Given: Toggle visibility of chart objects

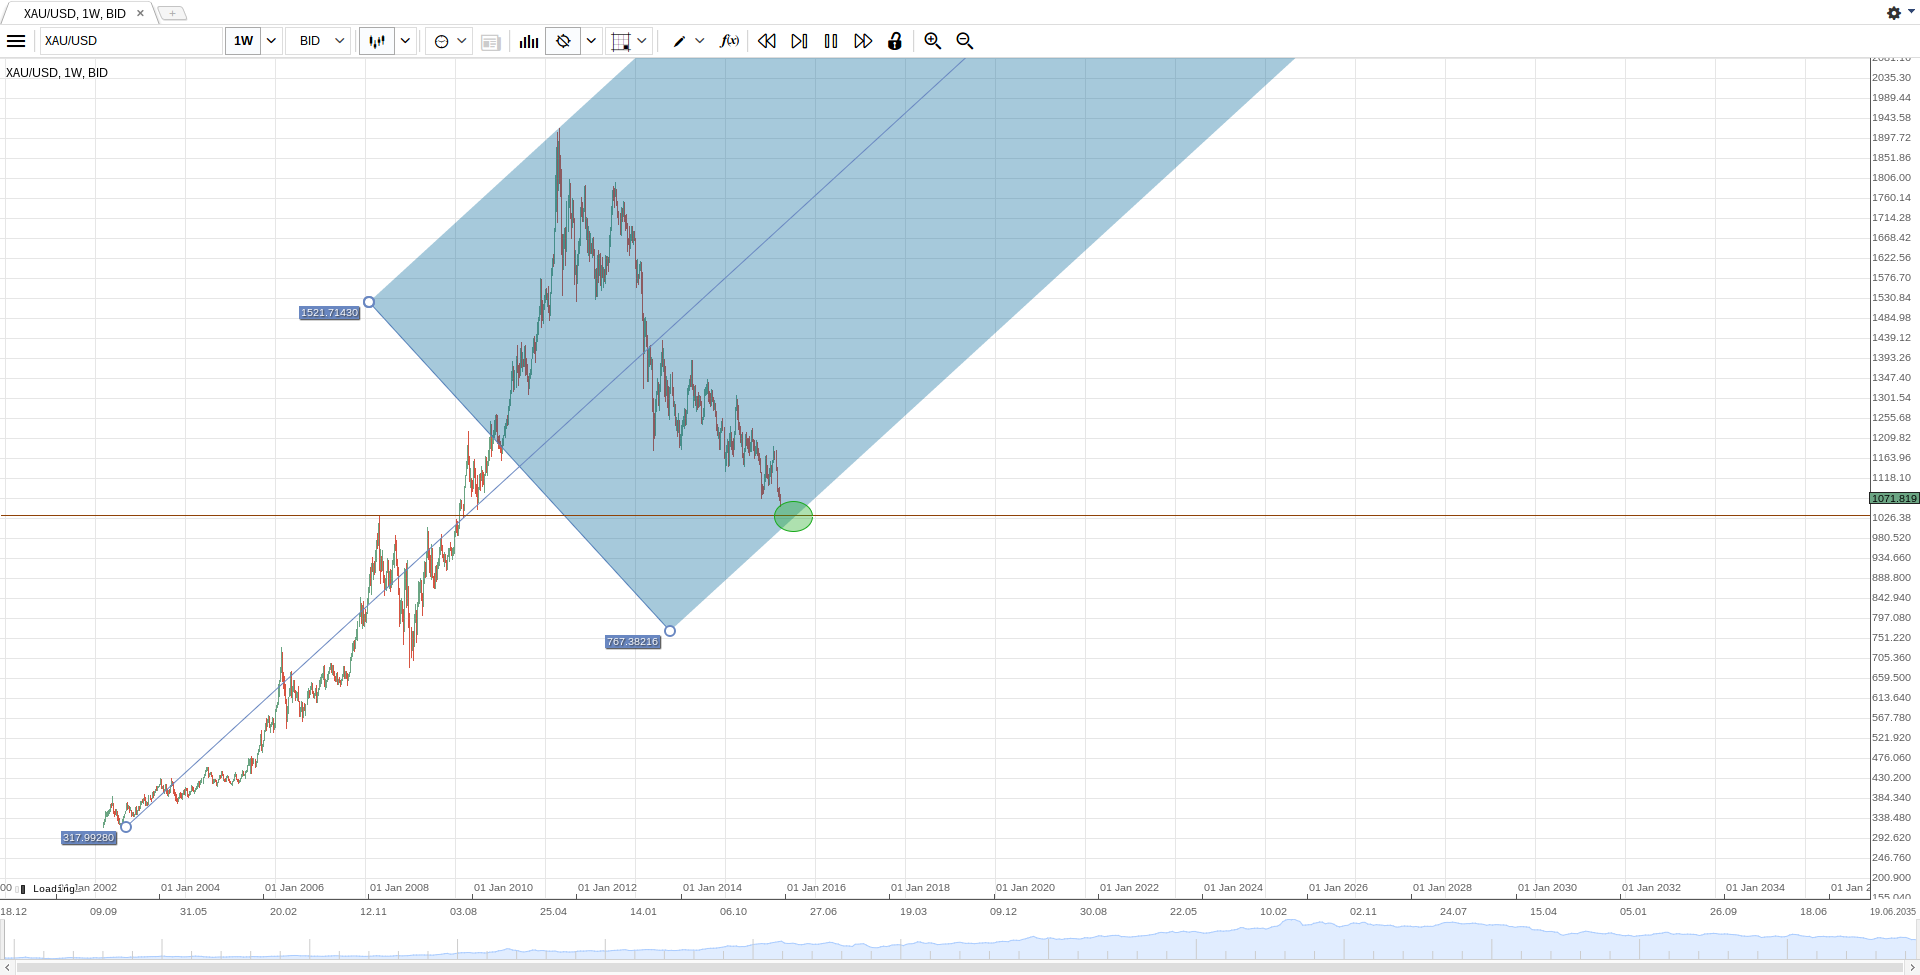Looking at the screenshot, I should coord(563,41).
